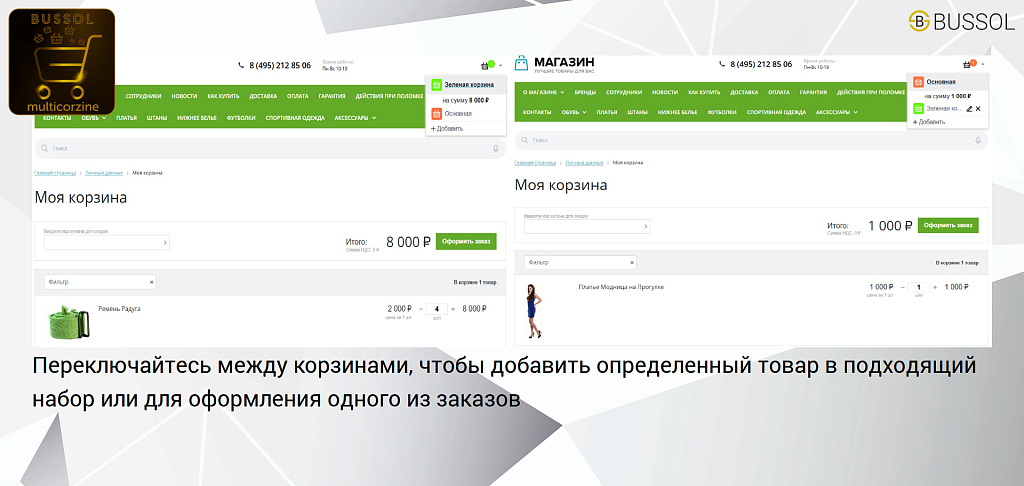Clear Фильтр field with X on 8 000 ₽ page
Screen dimensions: 1024x486
point(152,282)
